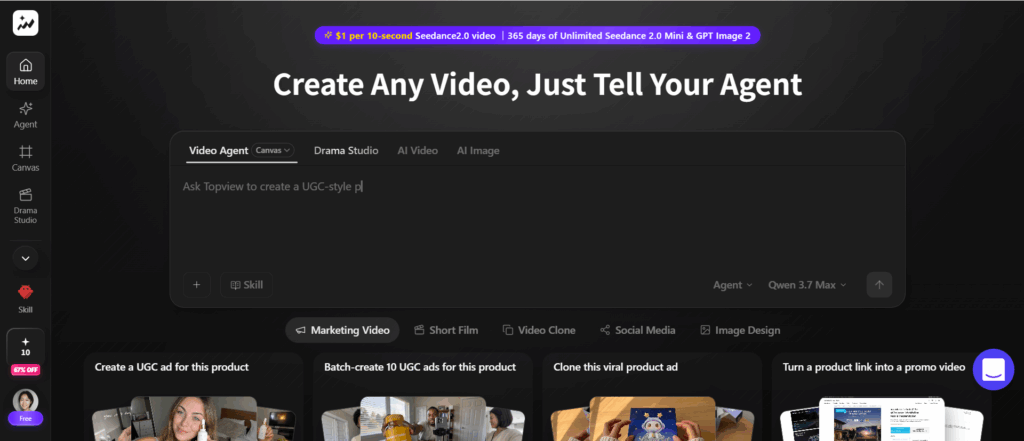Open the chat support widget
The height and width of the screenshot is (441, 1024).
[993, 370]
